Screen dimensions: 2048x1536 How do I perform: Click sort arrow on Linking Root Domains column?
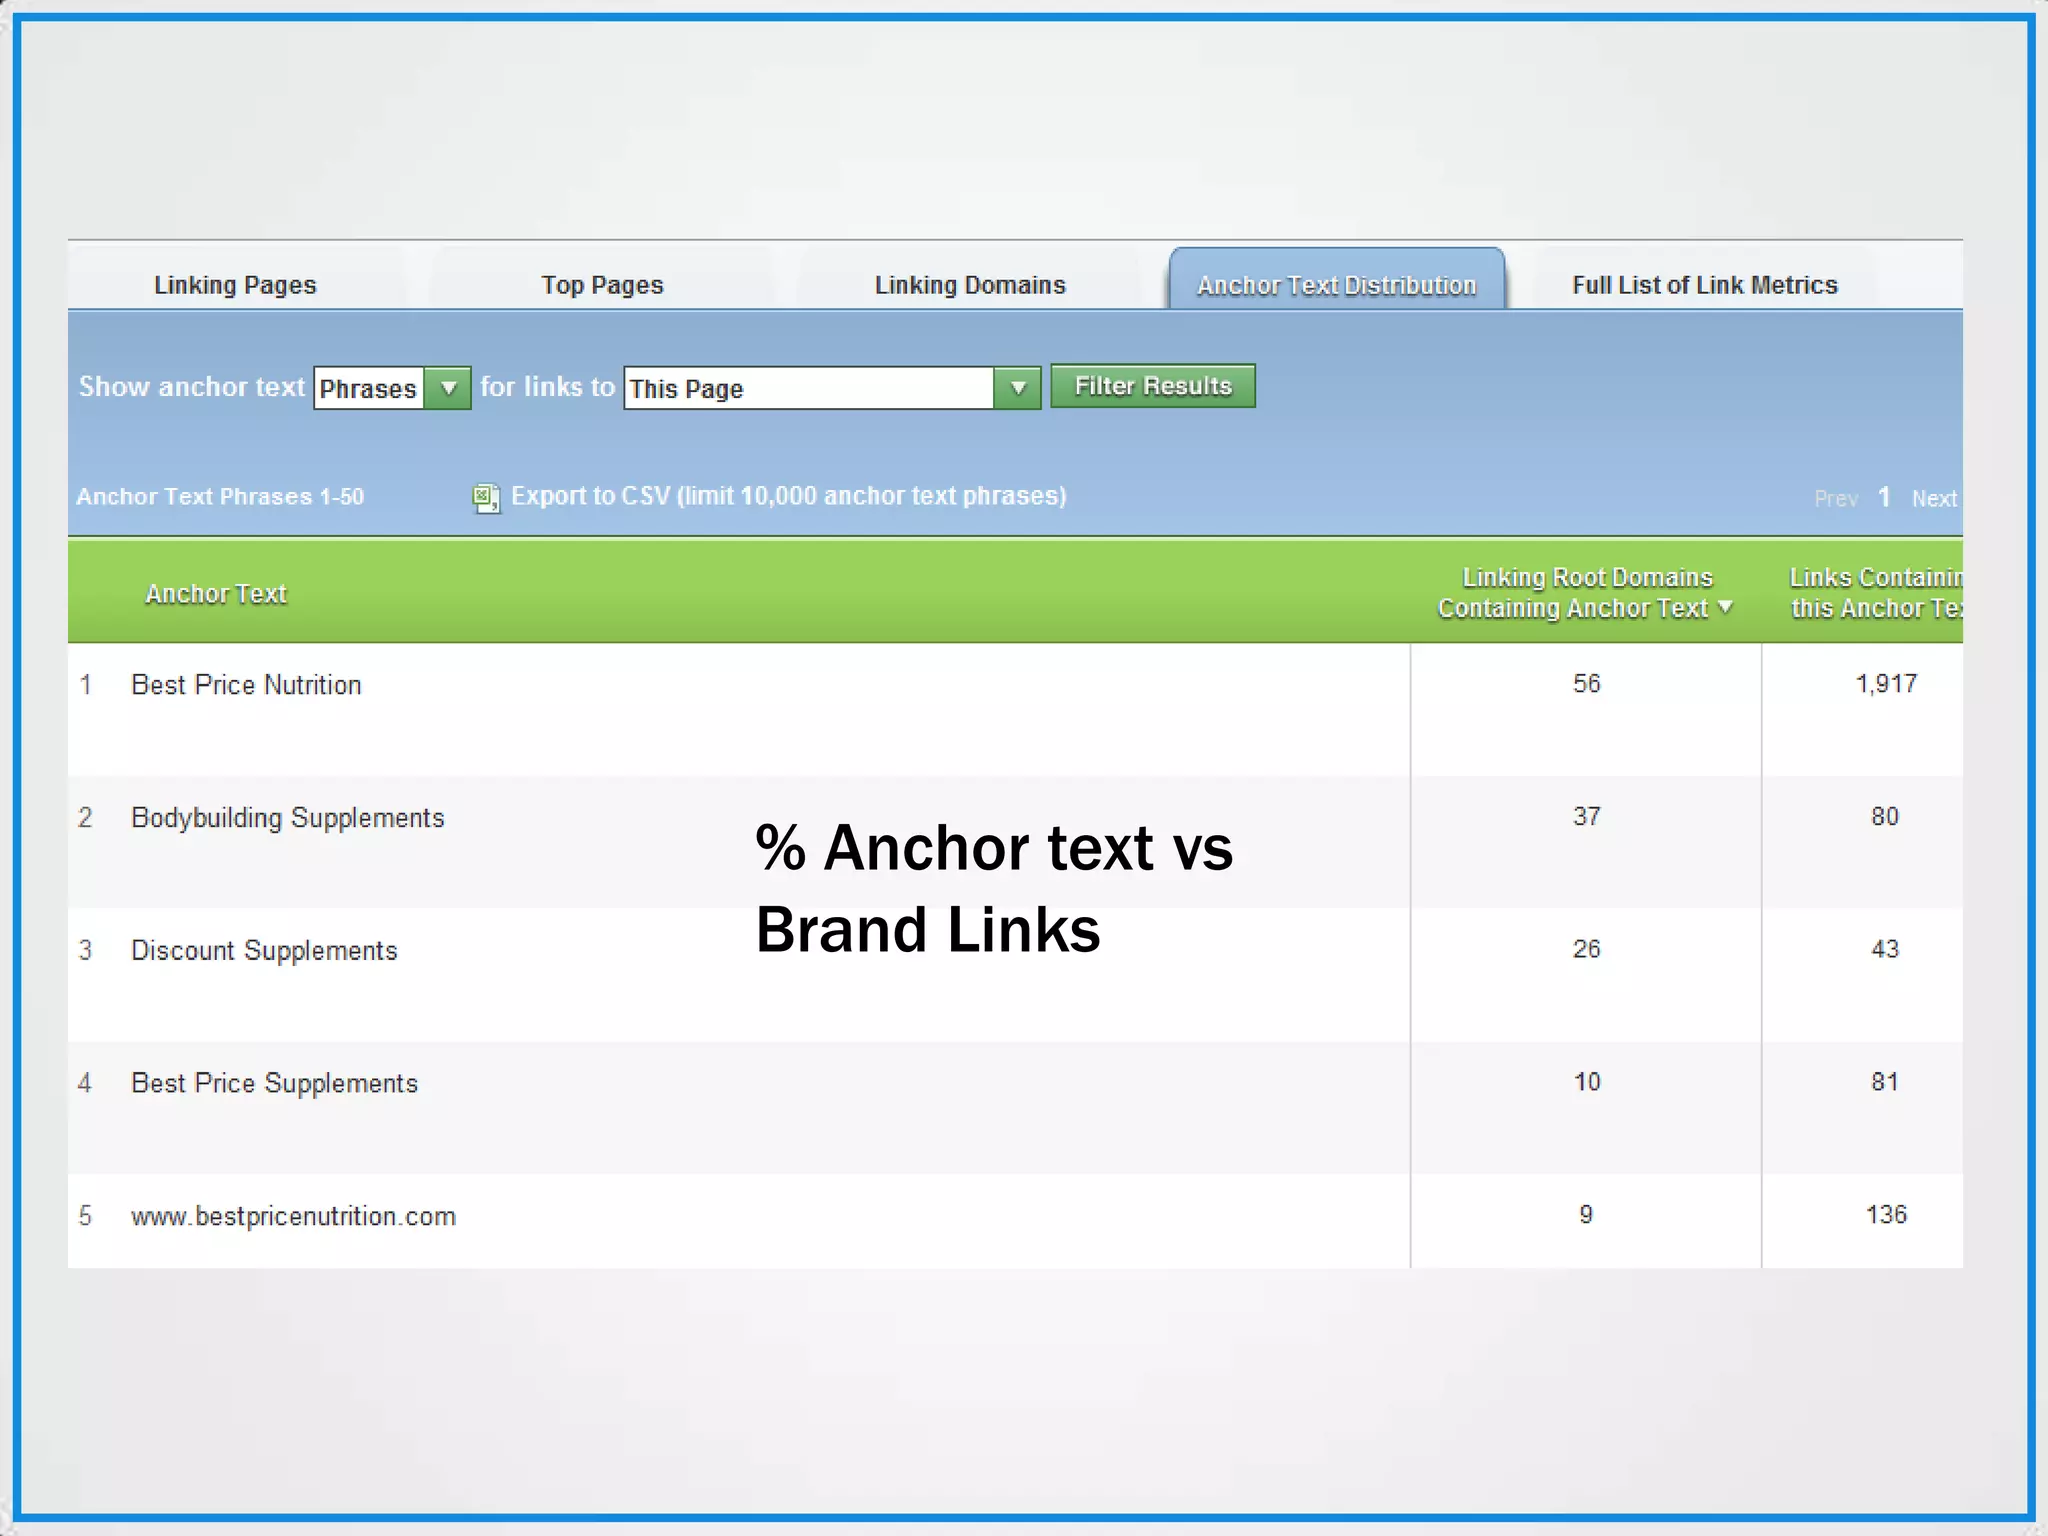point(1725,607)
